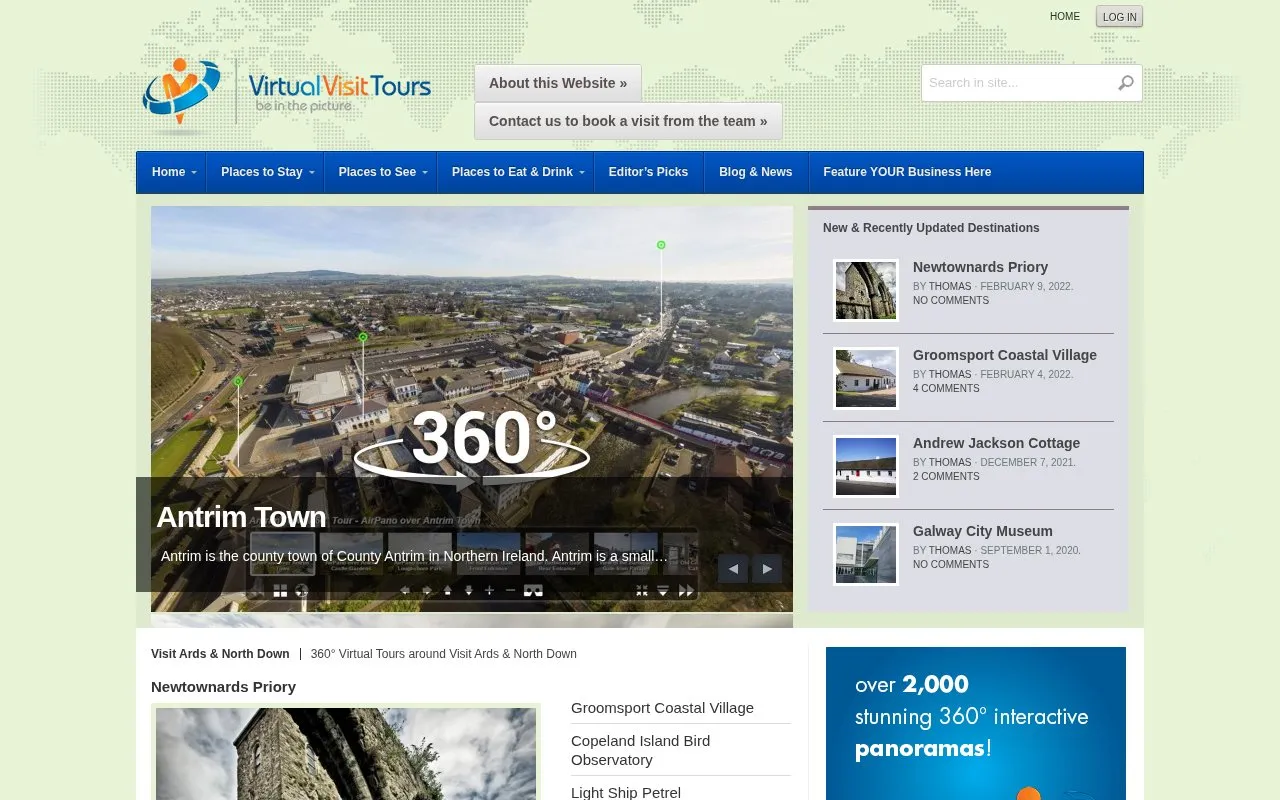This screenshot has height=800, width=1280.
Task: Open NO COMMENTS under Galway City Museum
Action: (x=951, y=565)
